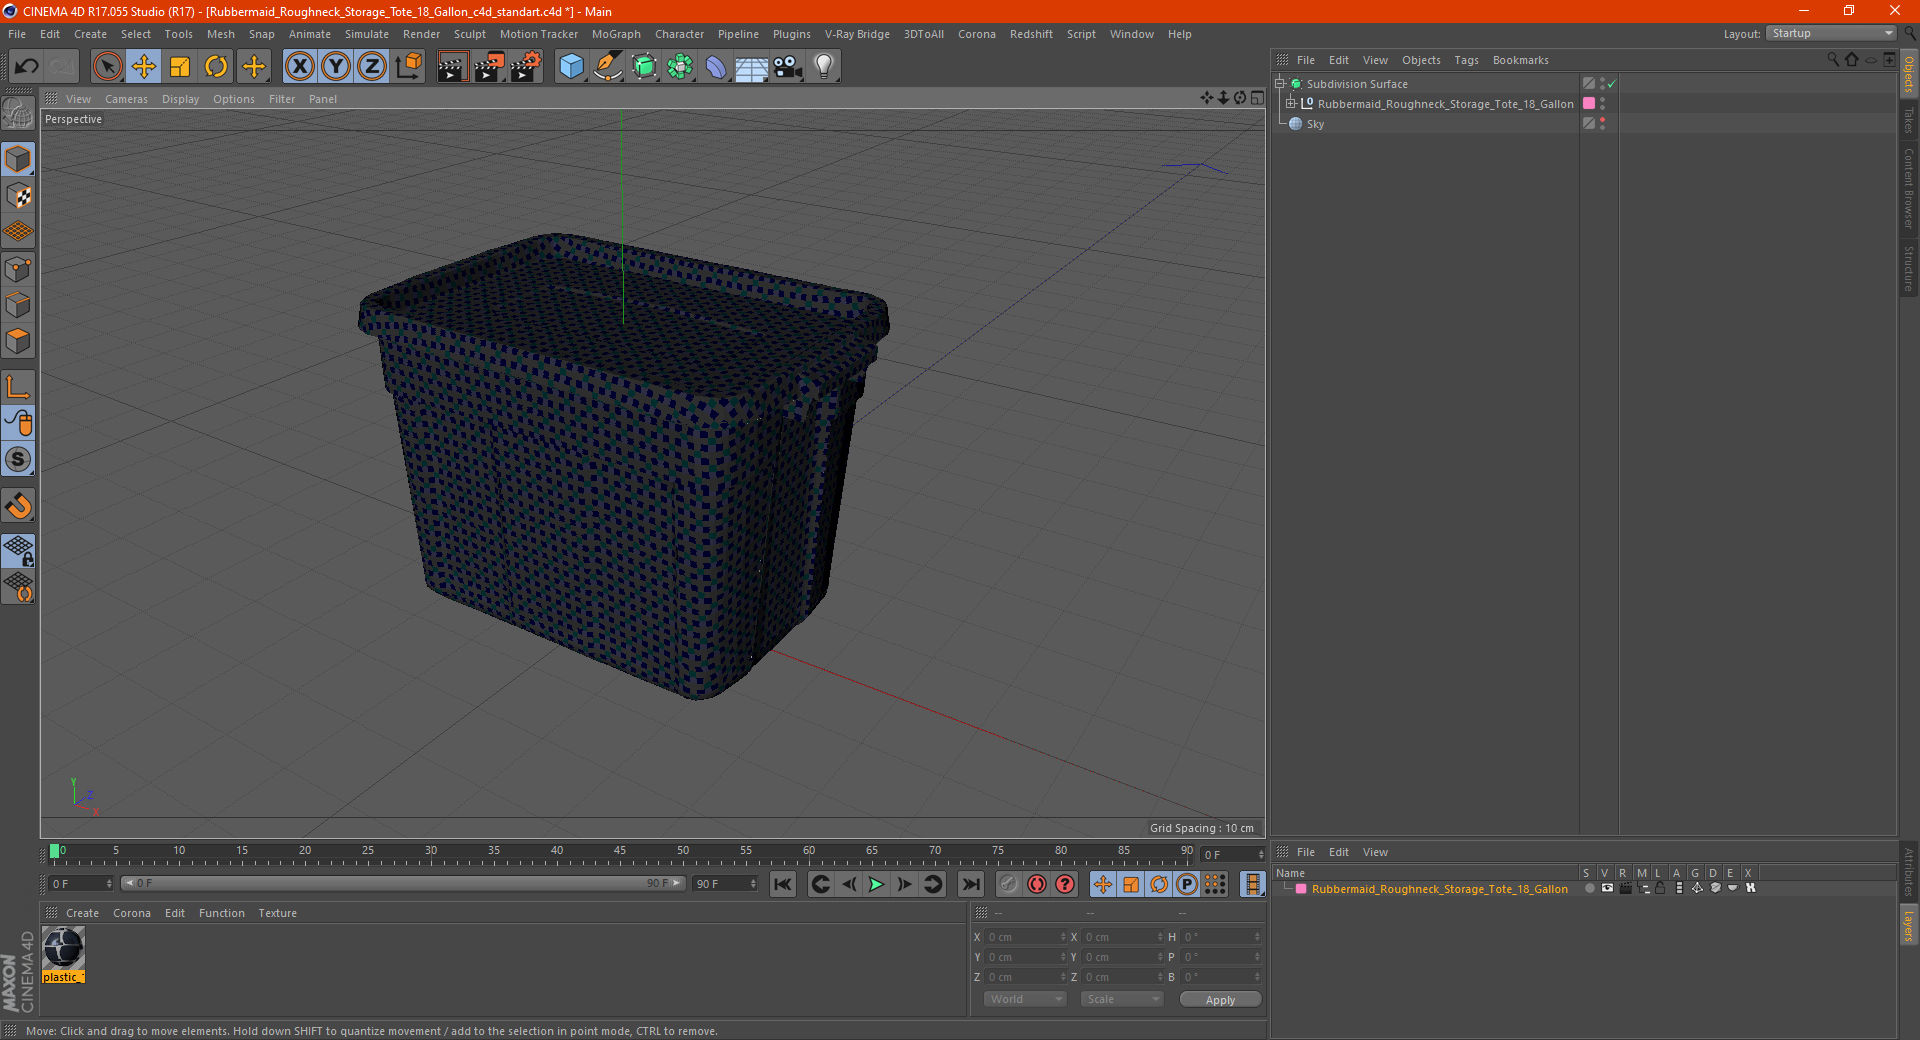The image size is (1920, 1040).
Task: Open the material manager Function menu
Action: point(221,913)
